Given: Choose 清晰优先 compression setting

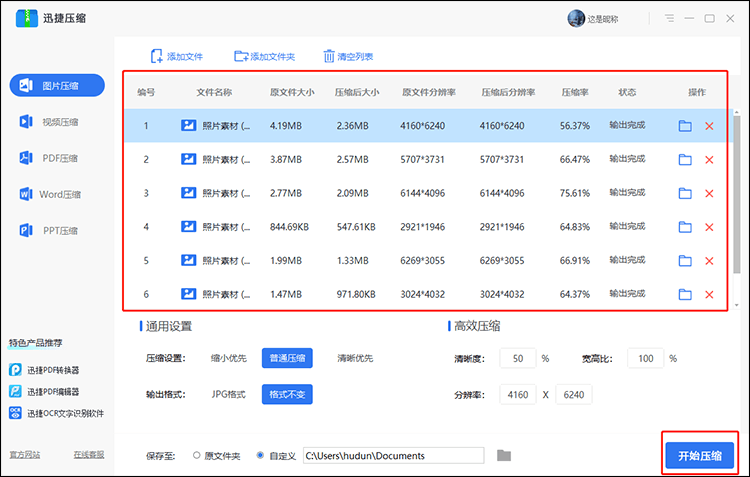Looking at the screenshot, I should point(355,358).
